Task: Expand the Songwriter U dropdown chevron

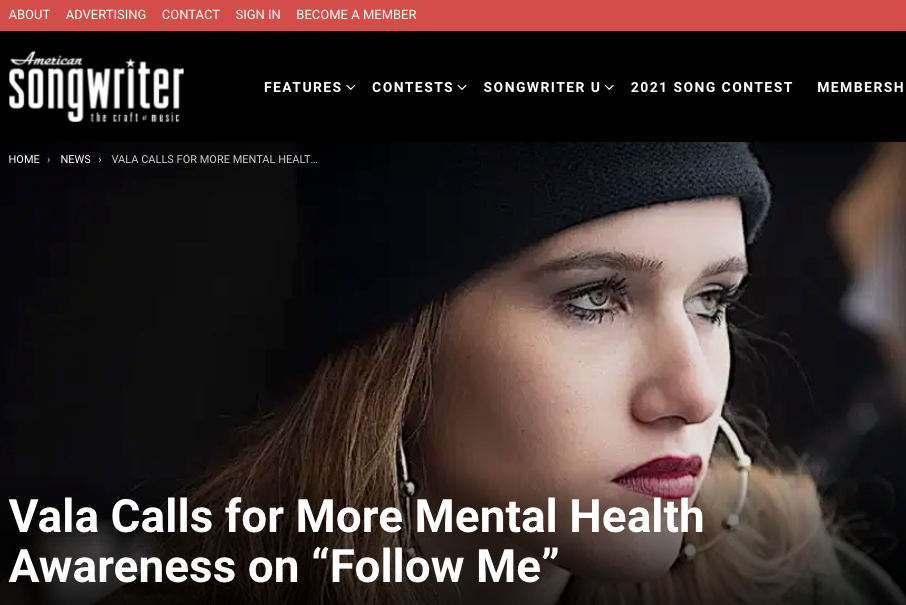Action: coord(609,87)
